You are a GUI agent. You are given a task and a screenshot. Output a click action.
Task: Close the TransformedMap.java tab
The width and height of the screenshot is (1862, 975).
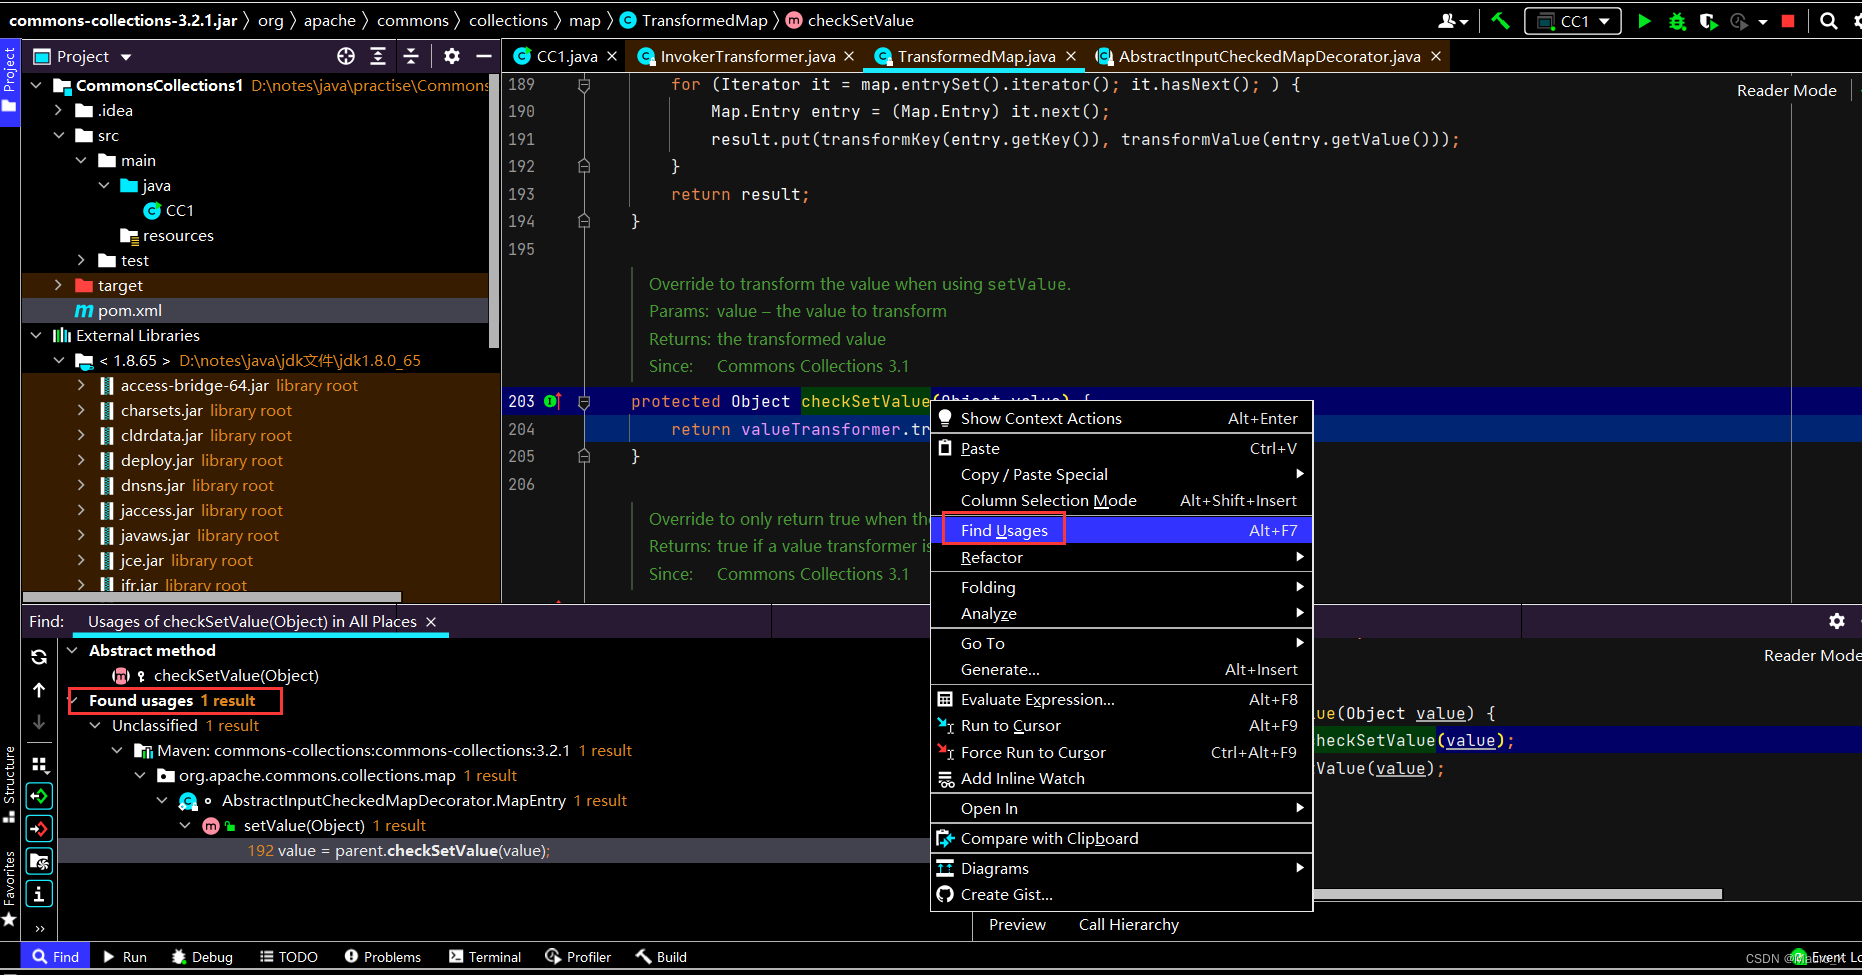[1071, 56]
